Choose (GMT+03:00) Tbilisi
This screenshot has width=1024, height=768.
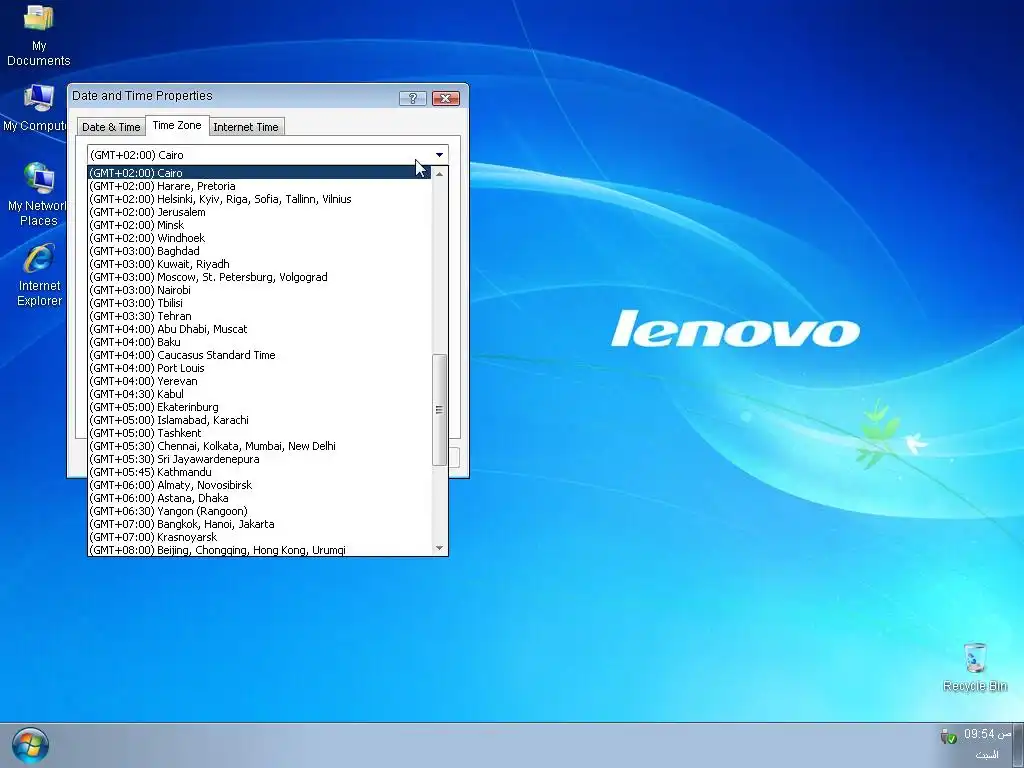click(259, 303)
